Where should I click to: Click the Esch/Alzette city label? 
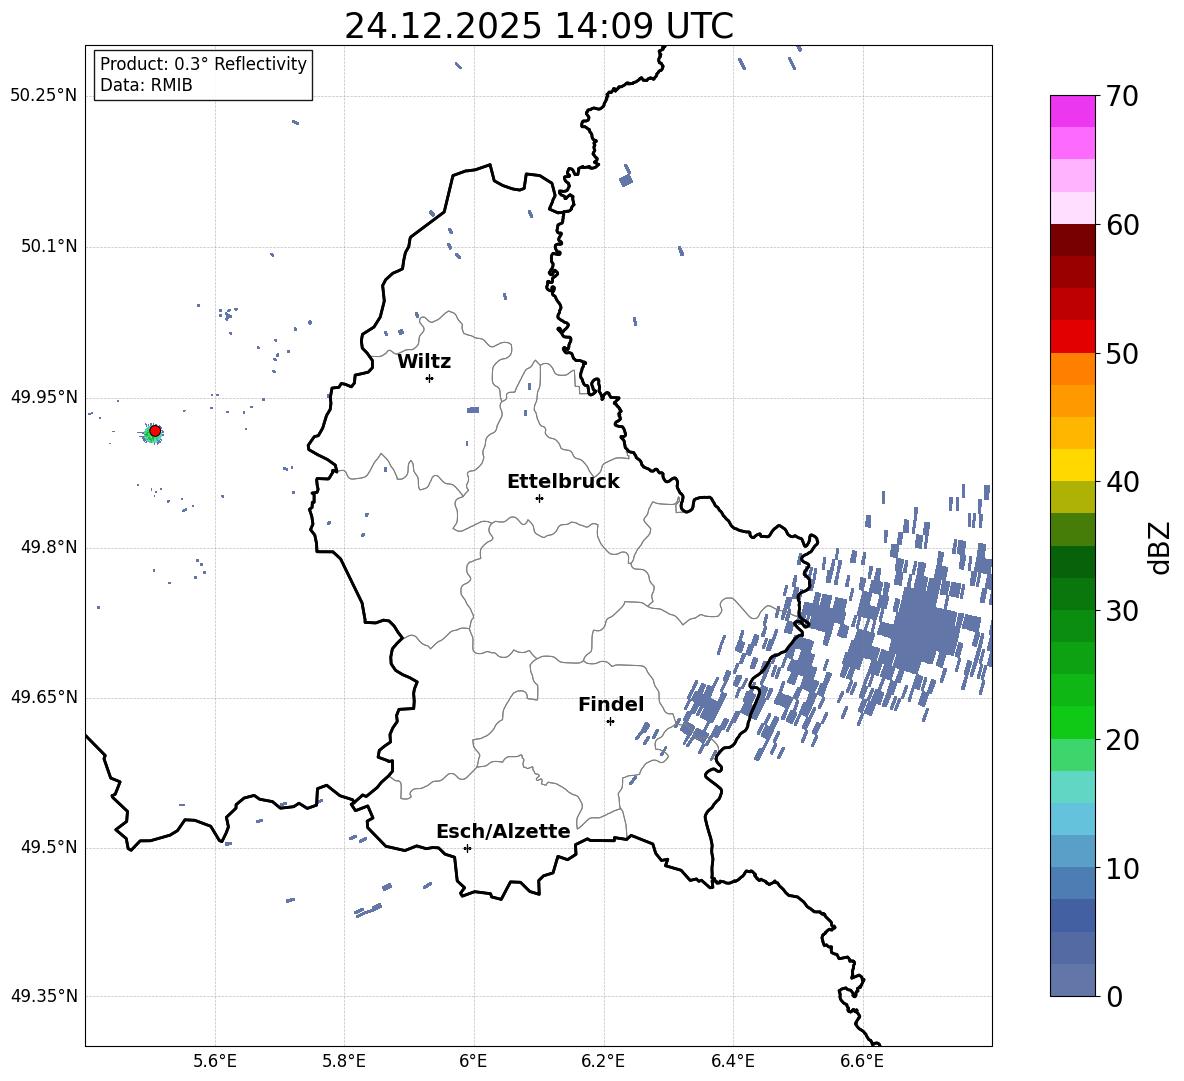(503, 831)
